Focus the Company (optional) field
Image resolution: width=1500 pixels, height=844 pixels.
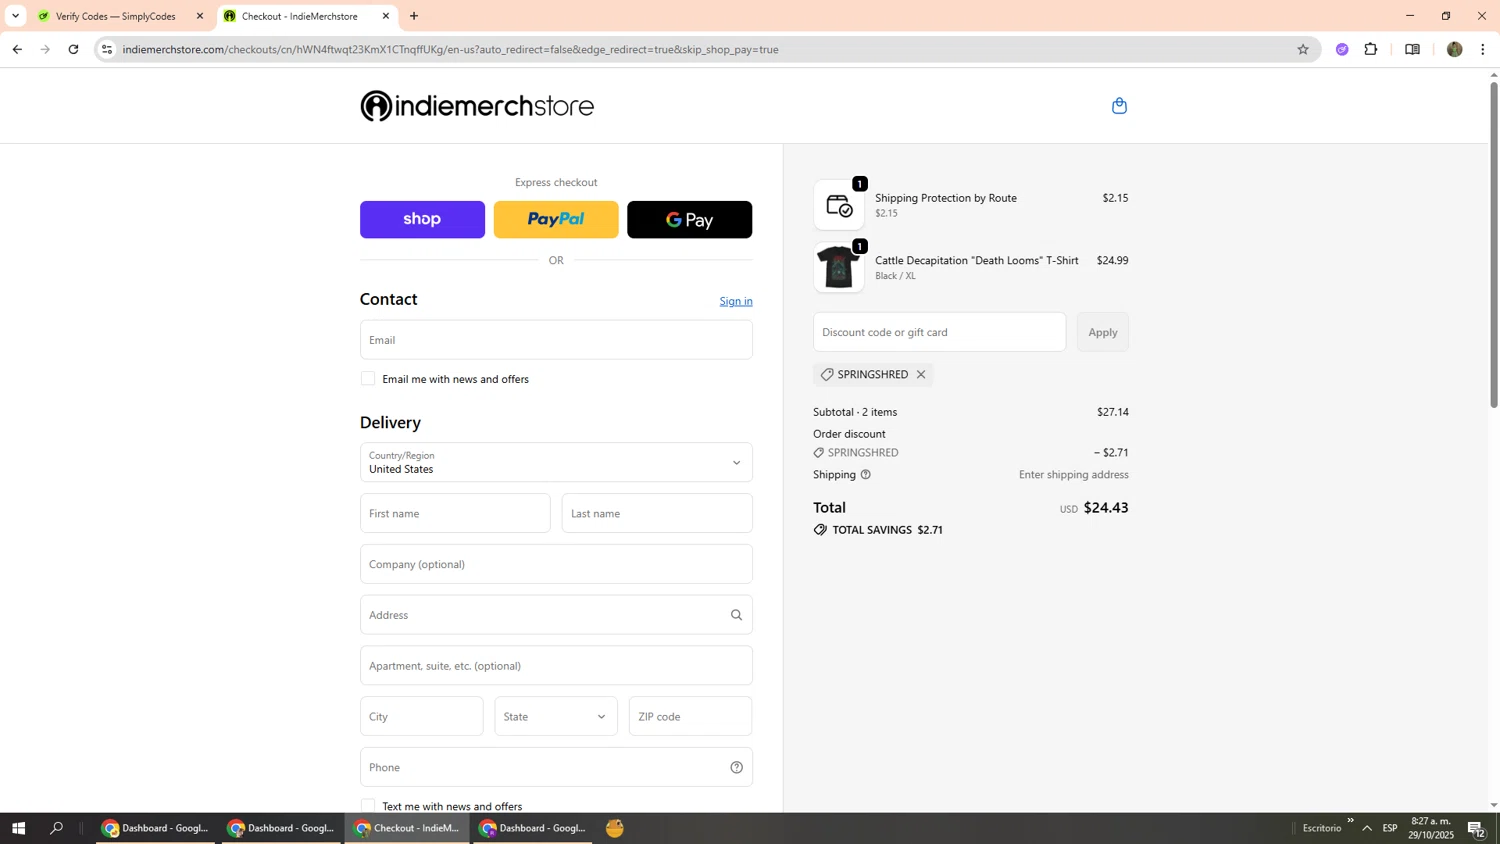pyautogui.click(x=556, y=564)
